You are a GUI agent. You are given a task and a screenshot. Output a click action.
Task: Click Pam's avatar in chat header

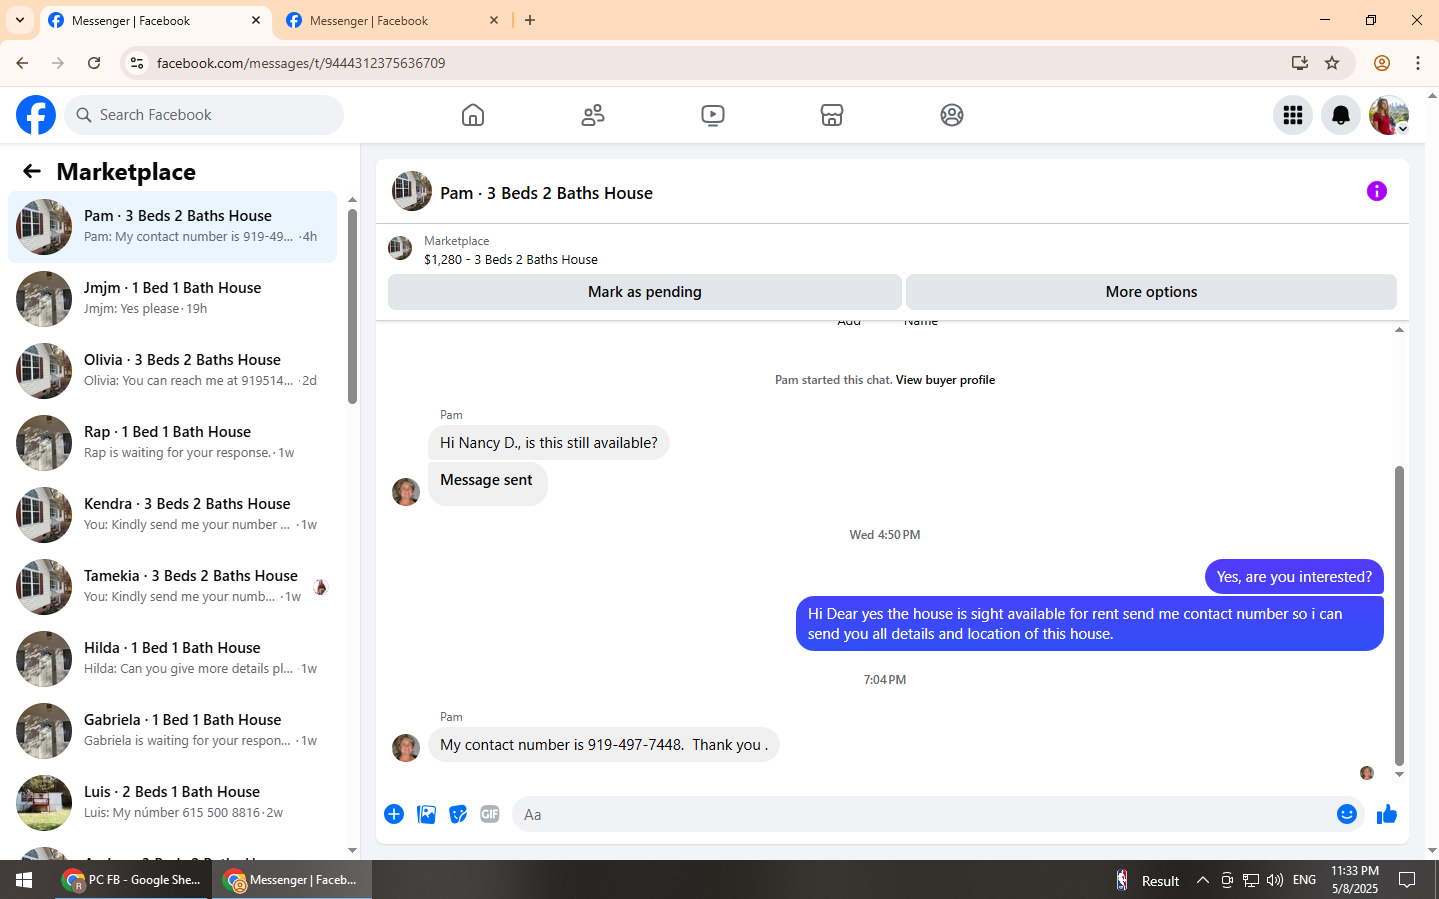click(412, 191)
